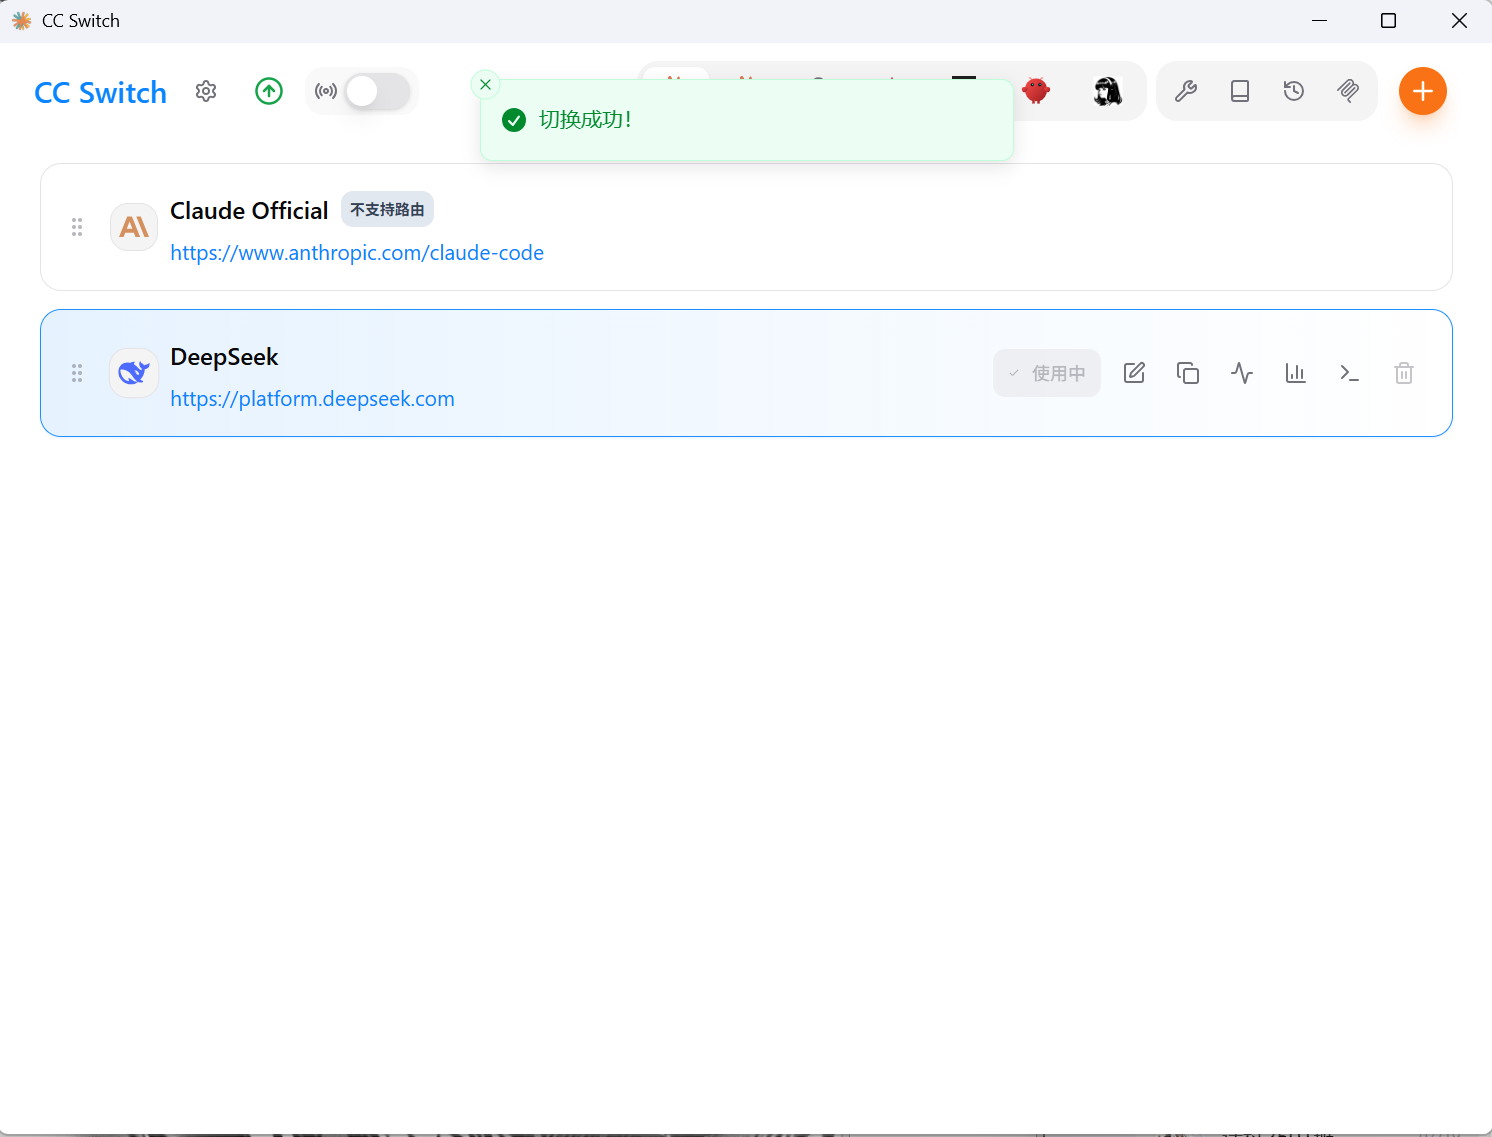Click the CC Switch logo title

[x=100, y=92]
